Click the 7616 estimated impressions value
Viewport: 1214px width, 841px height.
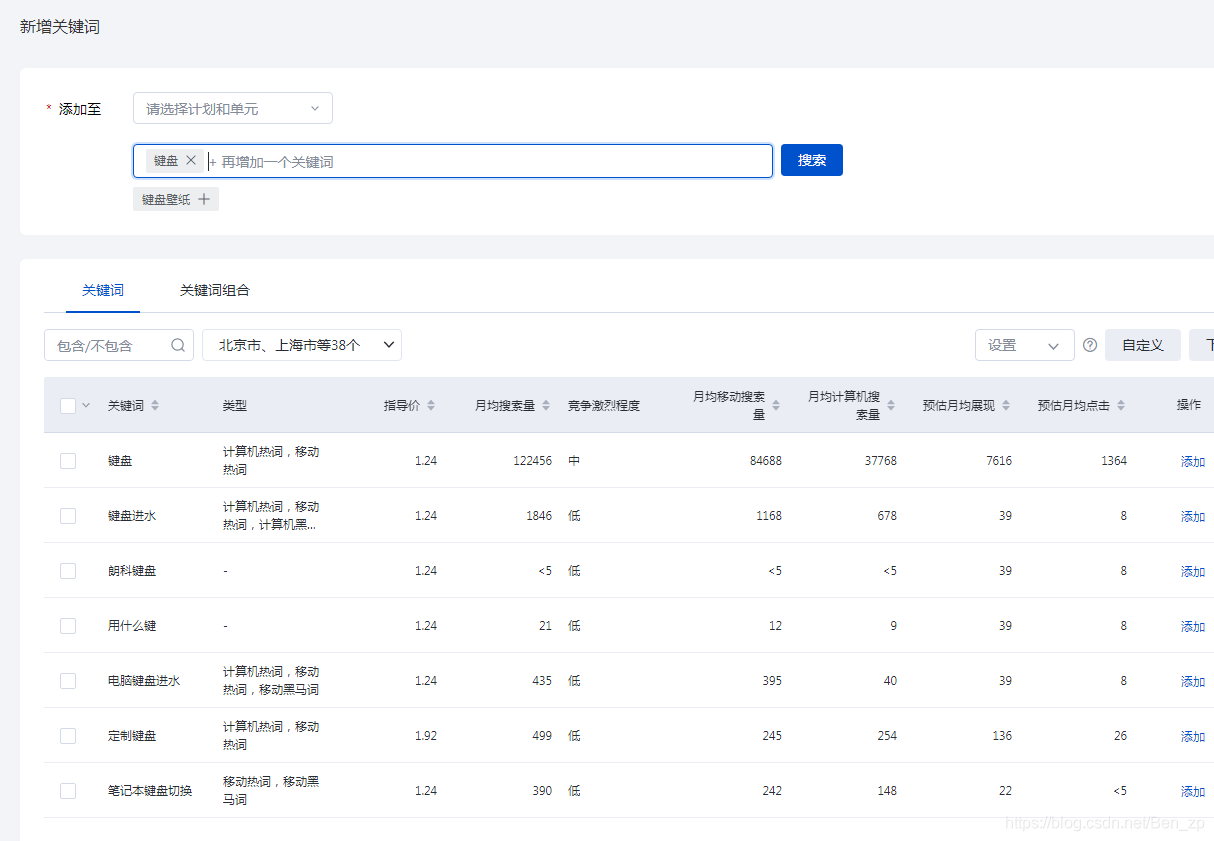coord(998,461)
